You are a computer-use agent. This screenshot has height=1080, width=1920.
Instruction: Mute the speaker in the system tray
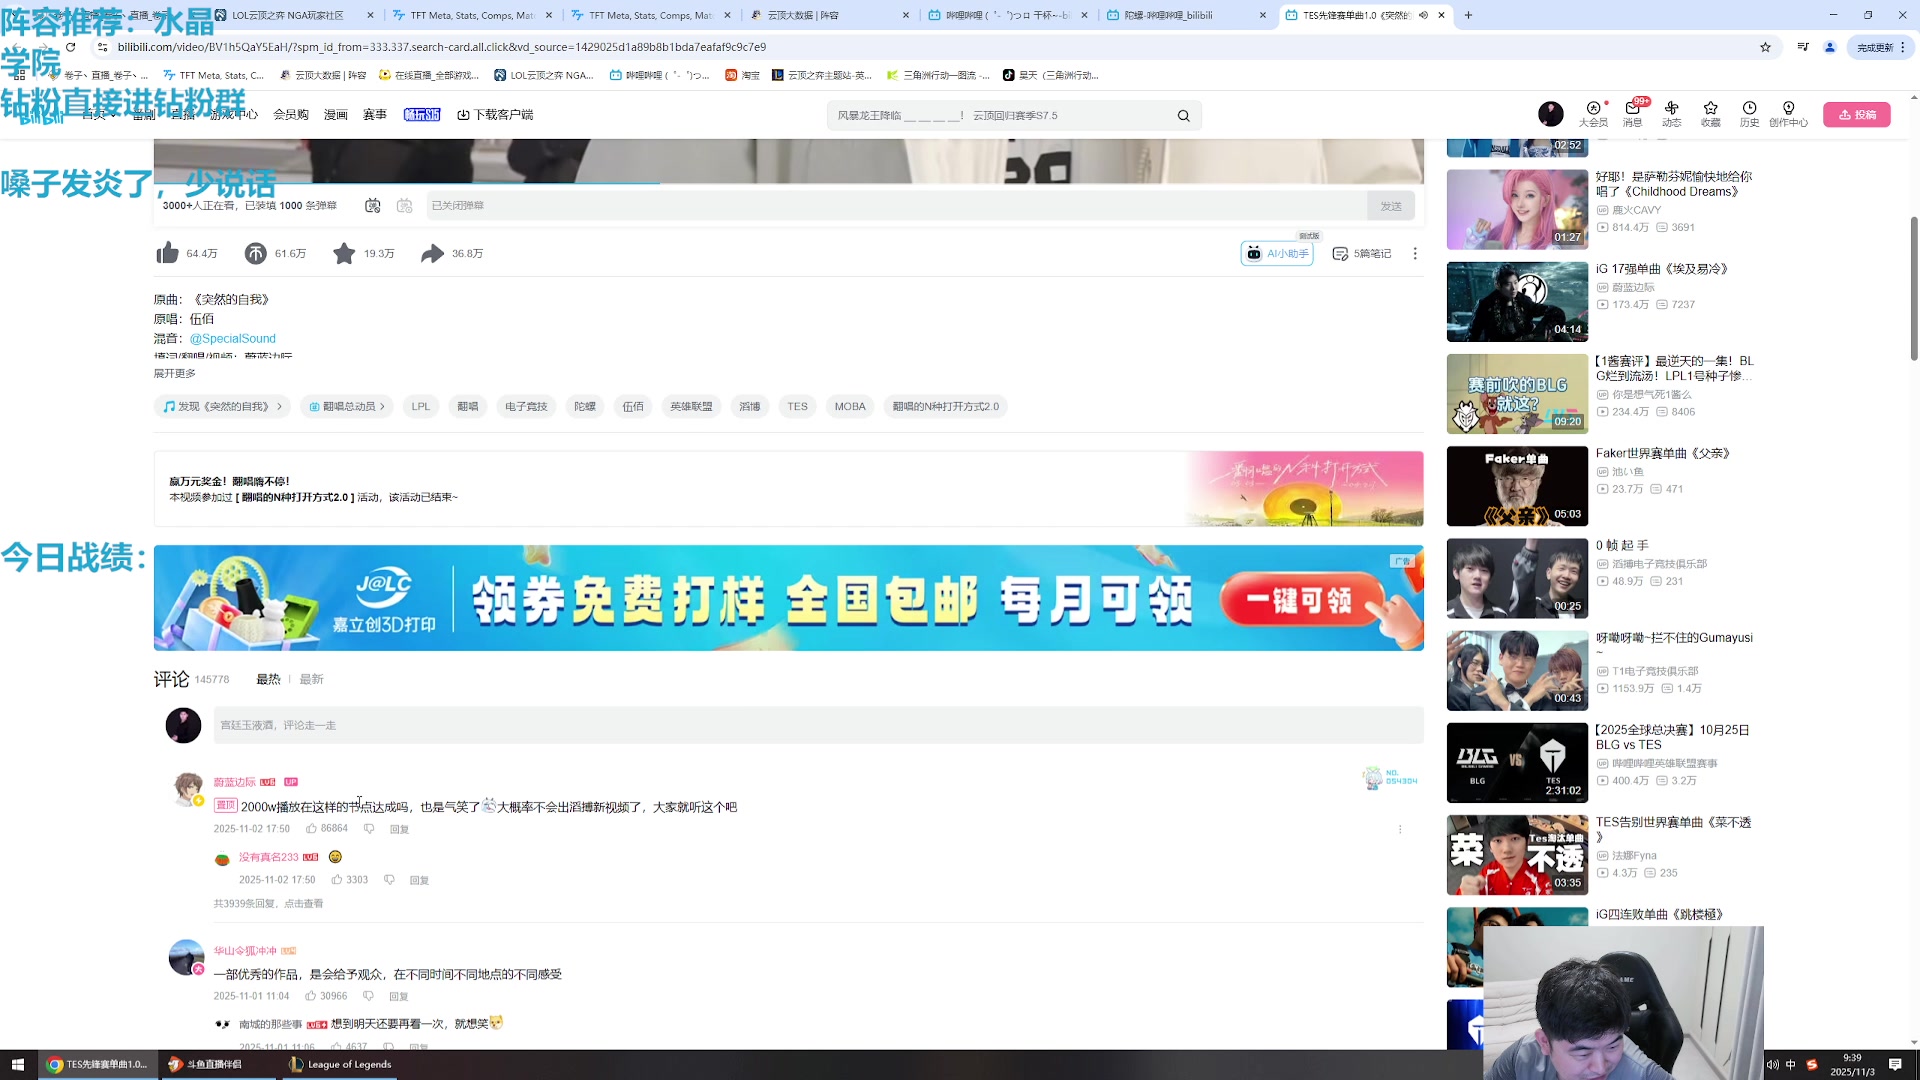click(x=1772, y=1065)
